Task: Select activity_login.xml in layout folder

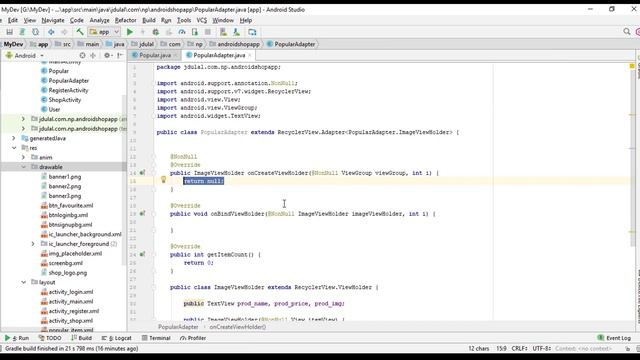Action: [67, 292]
